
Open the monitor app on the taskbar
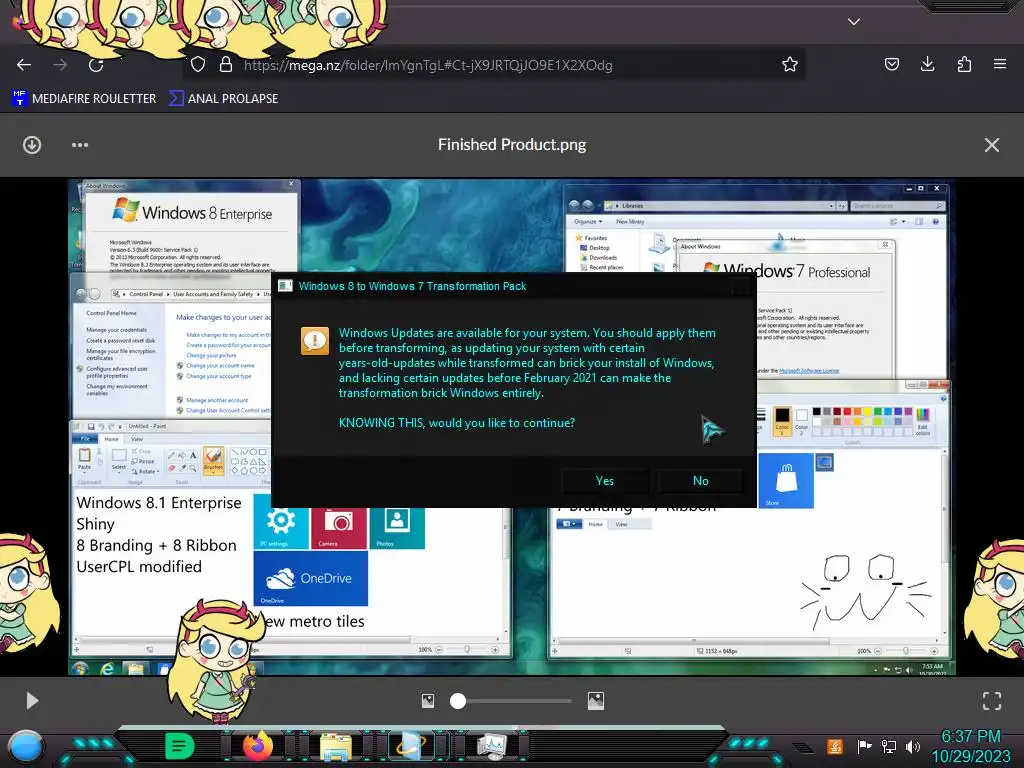(x=492, y=746)
